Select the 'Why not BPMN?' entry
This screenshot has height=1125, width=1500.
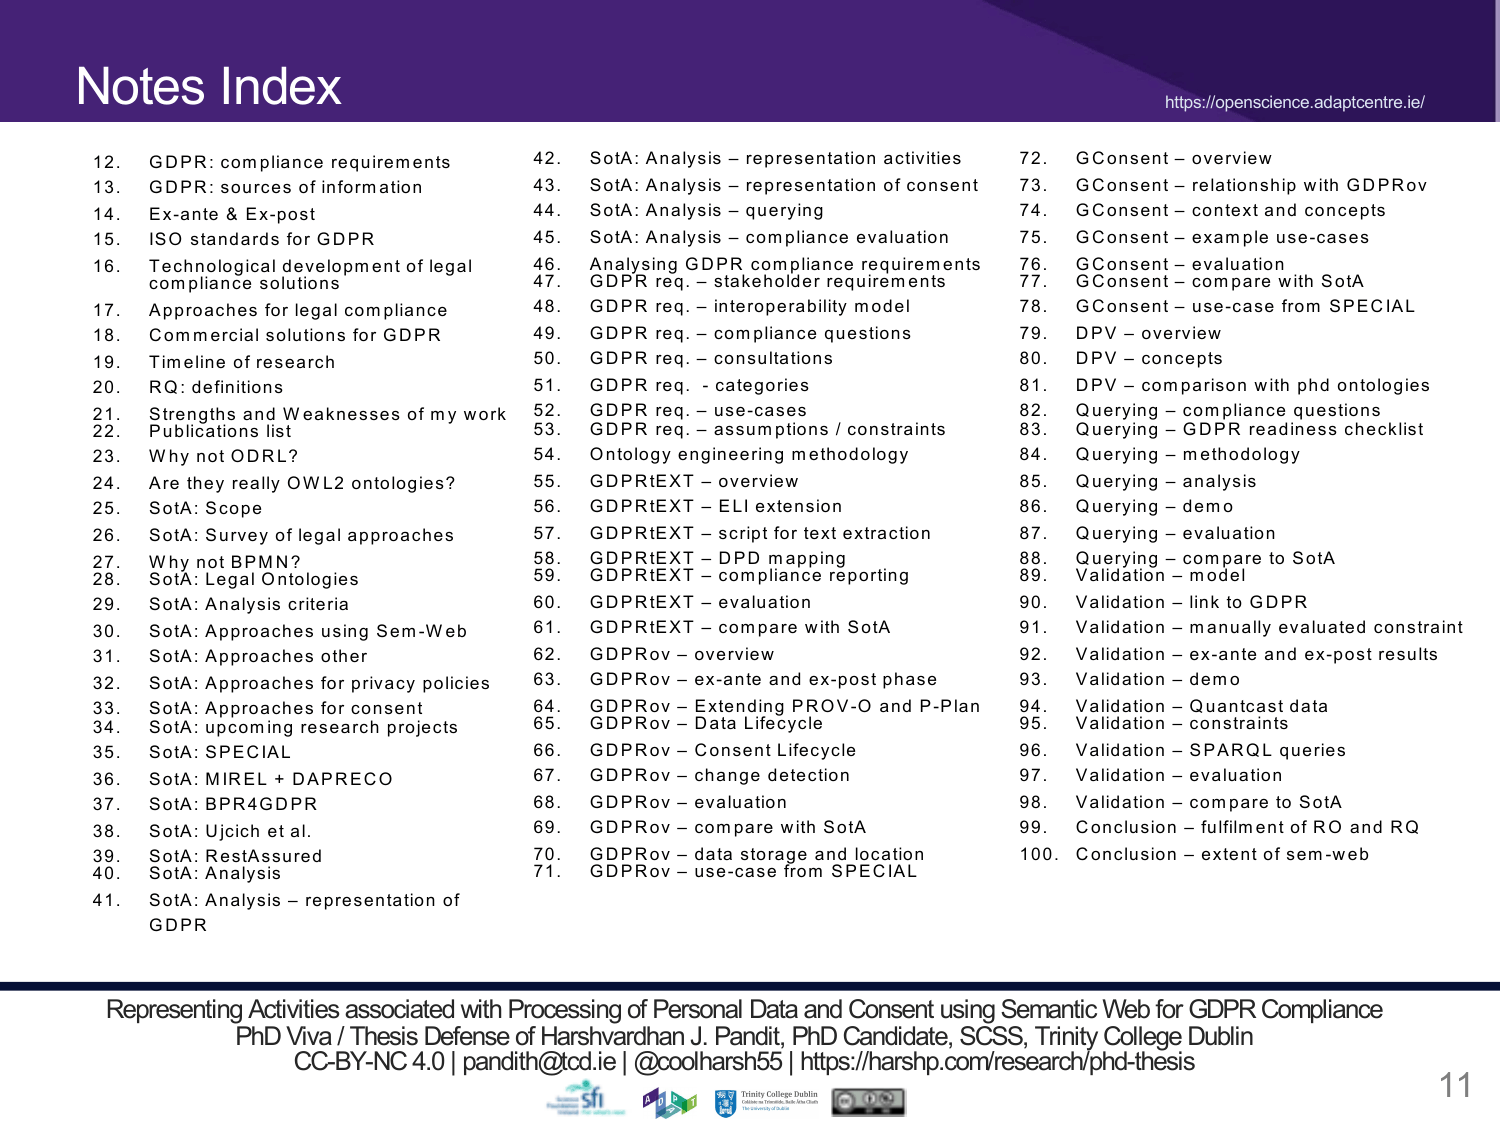[225, 562]
